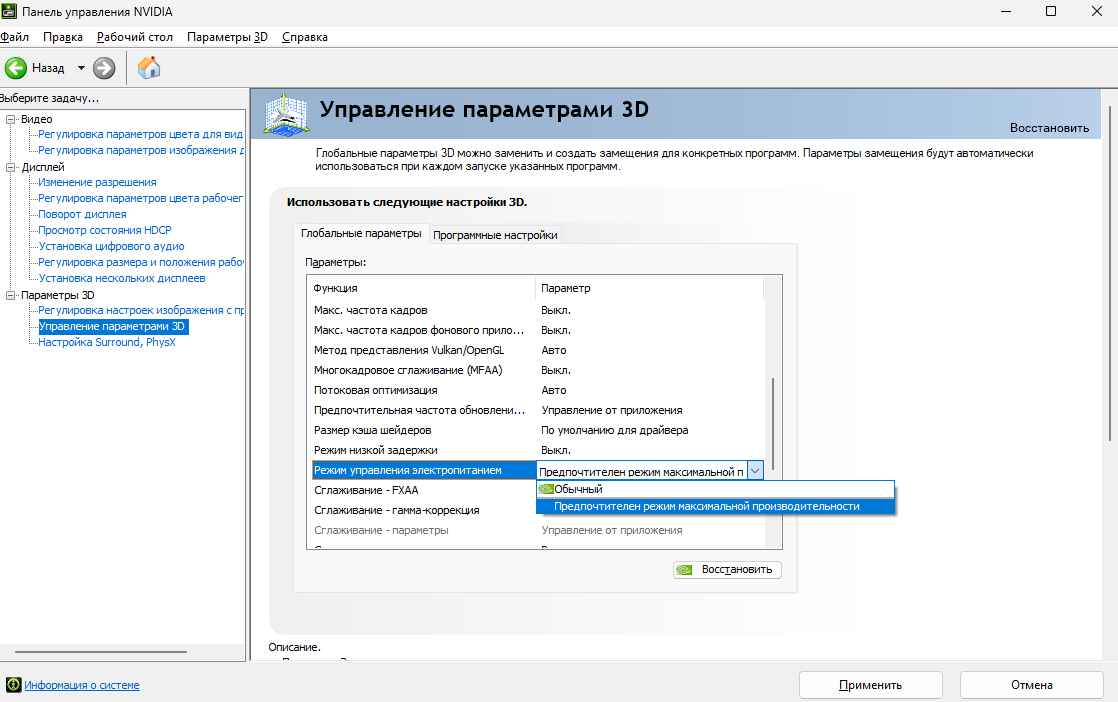Open Установка нескольких дисплеев

(122, 278)
